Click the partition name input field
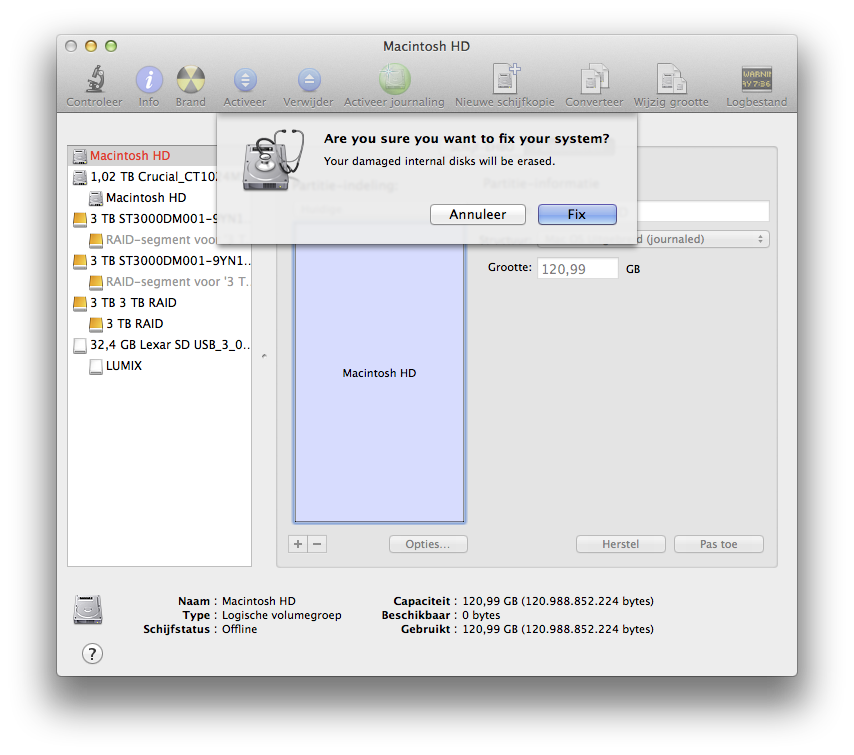854x755 pixels. (x=703, y=211)
